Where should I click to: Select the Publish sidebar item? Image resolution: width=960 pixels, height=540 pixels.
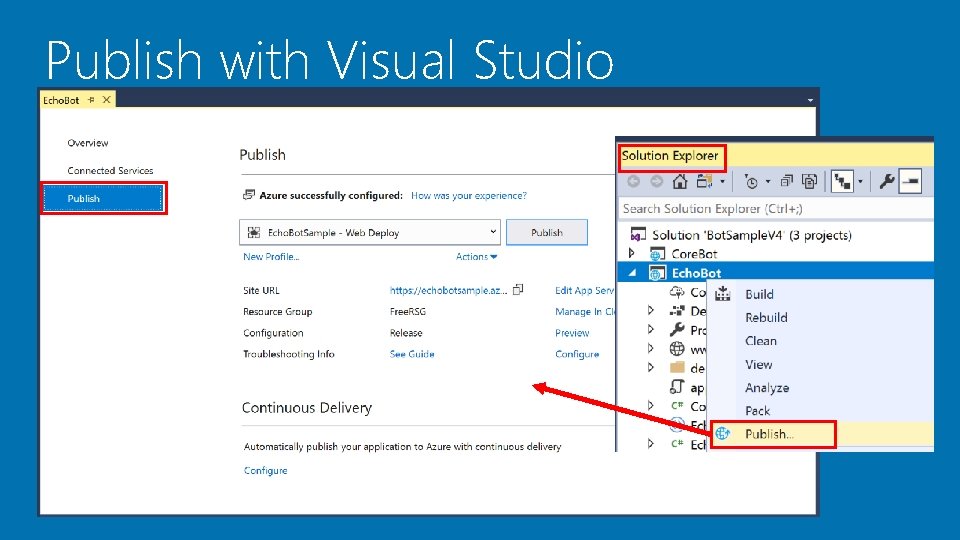[x=103, y=198]
